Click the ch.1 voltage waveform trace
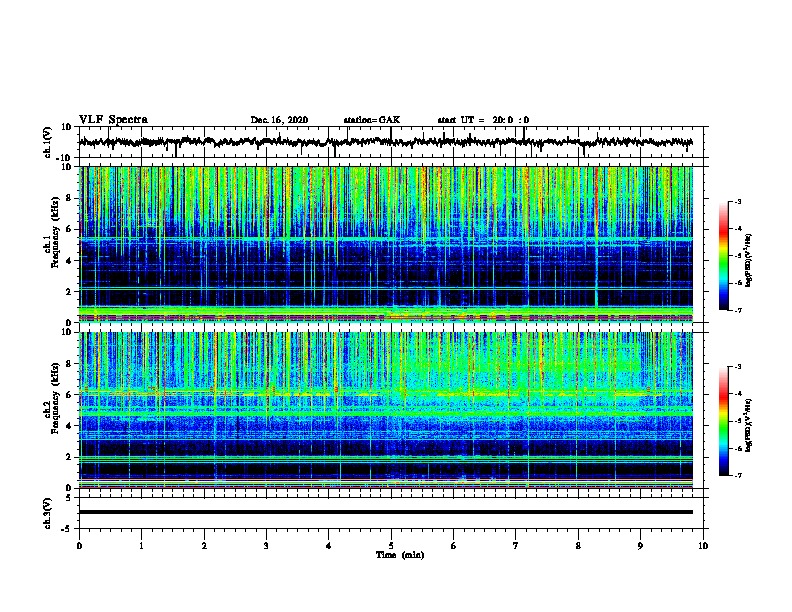 click(x=385, y=142)
